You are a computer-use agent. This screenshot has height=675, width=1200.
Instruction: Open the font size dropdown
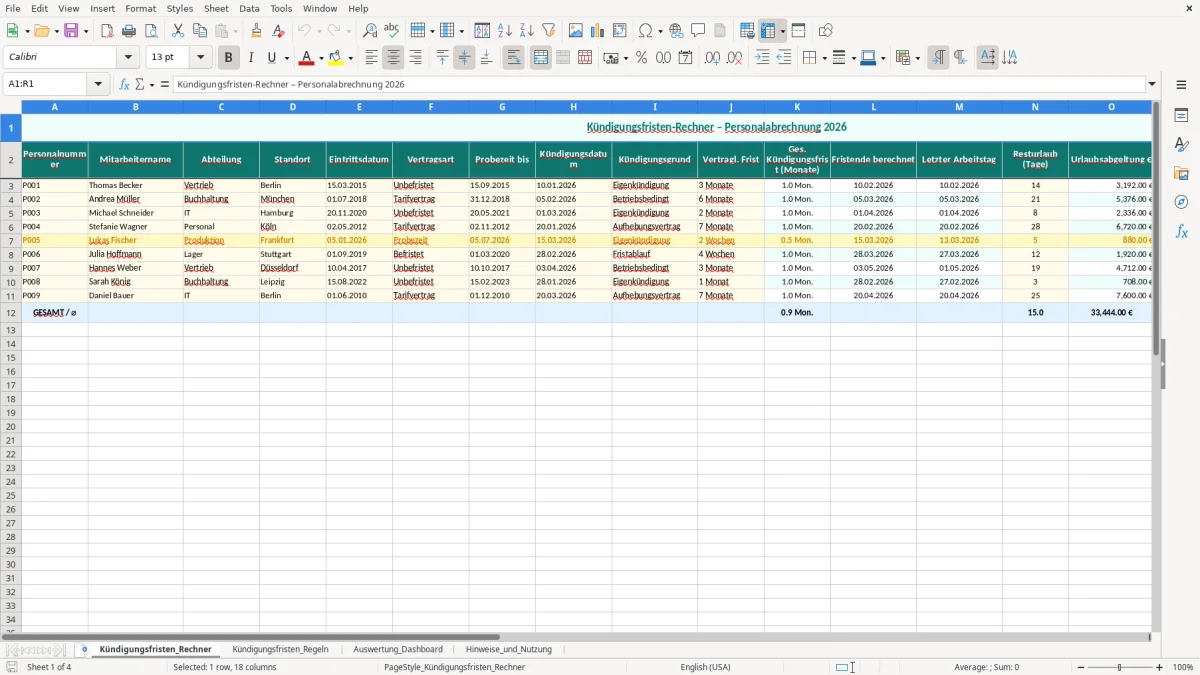coord(201,58)
